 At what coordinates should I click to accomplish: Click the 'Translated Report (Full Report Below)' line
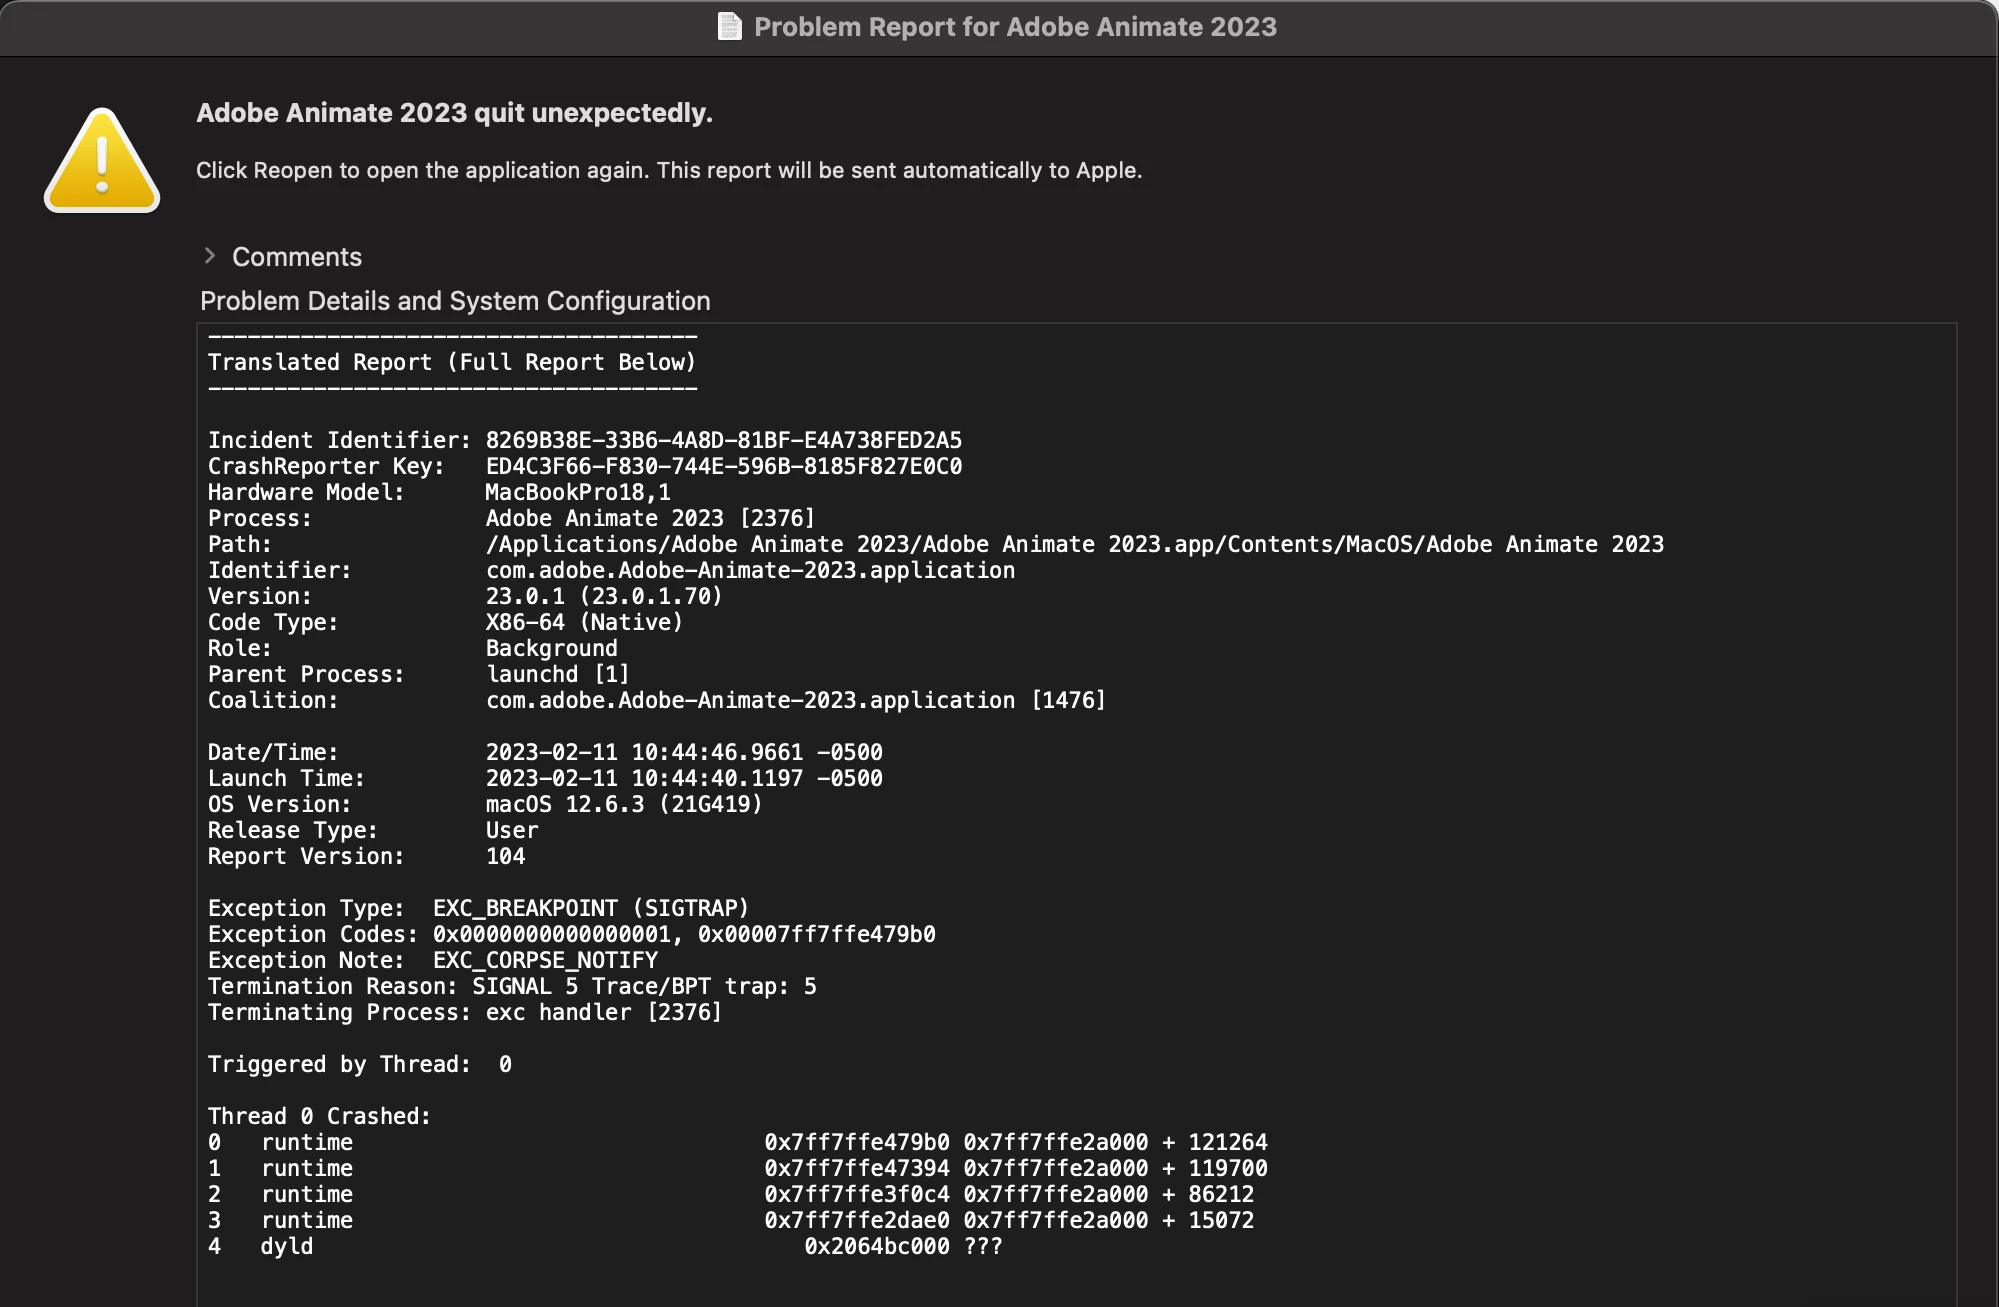(451, 362)
